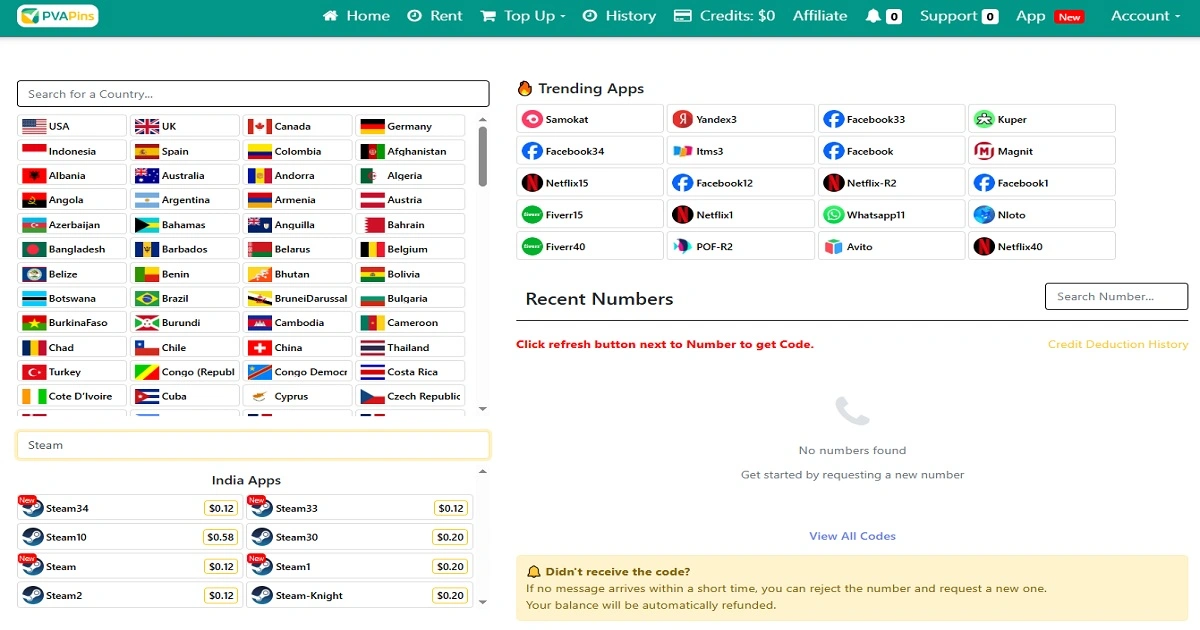This screenshot has height=630, width=1200.
Task: Select the Fiverr15 app tile
Action: [590, 215]
